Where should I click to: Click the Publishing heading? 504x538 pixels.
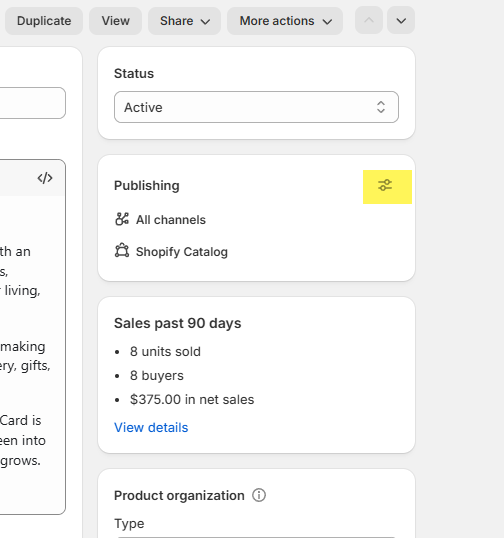pos(147,186)
